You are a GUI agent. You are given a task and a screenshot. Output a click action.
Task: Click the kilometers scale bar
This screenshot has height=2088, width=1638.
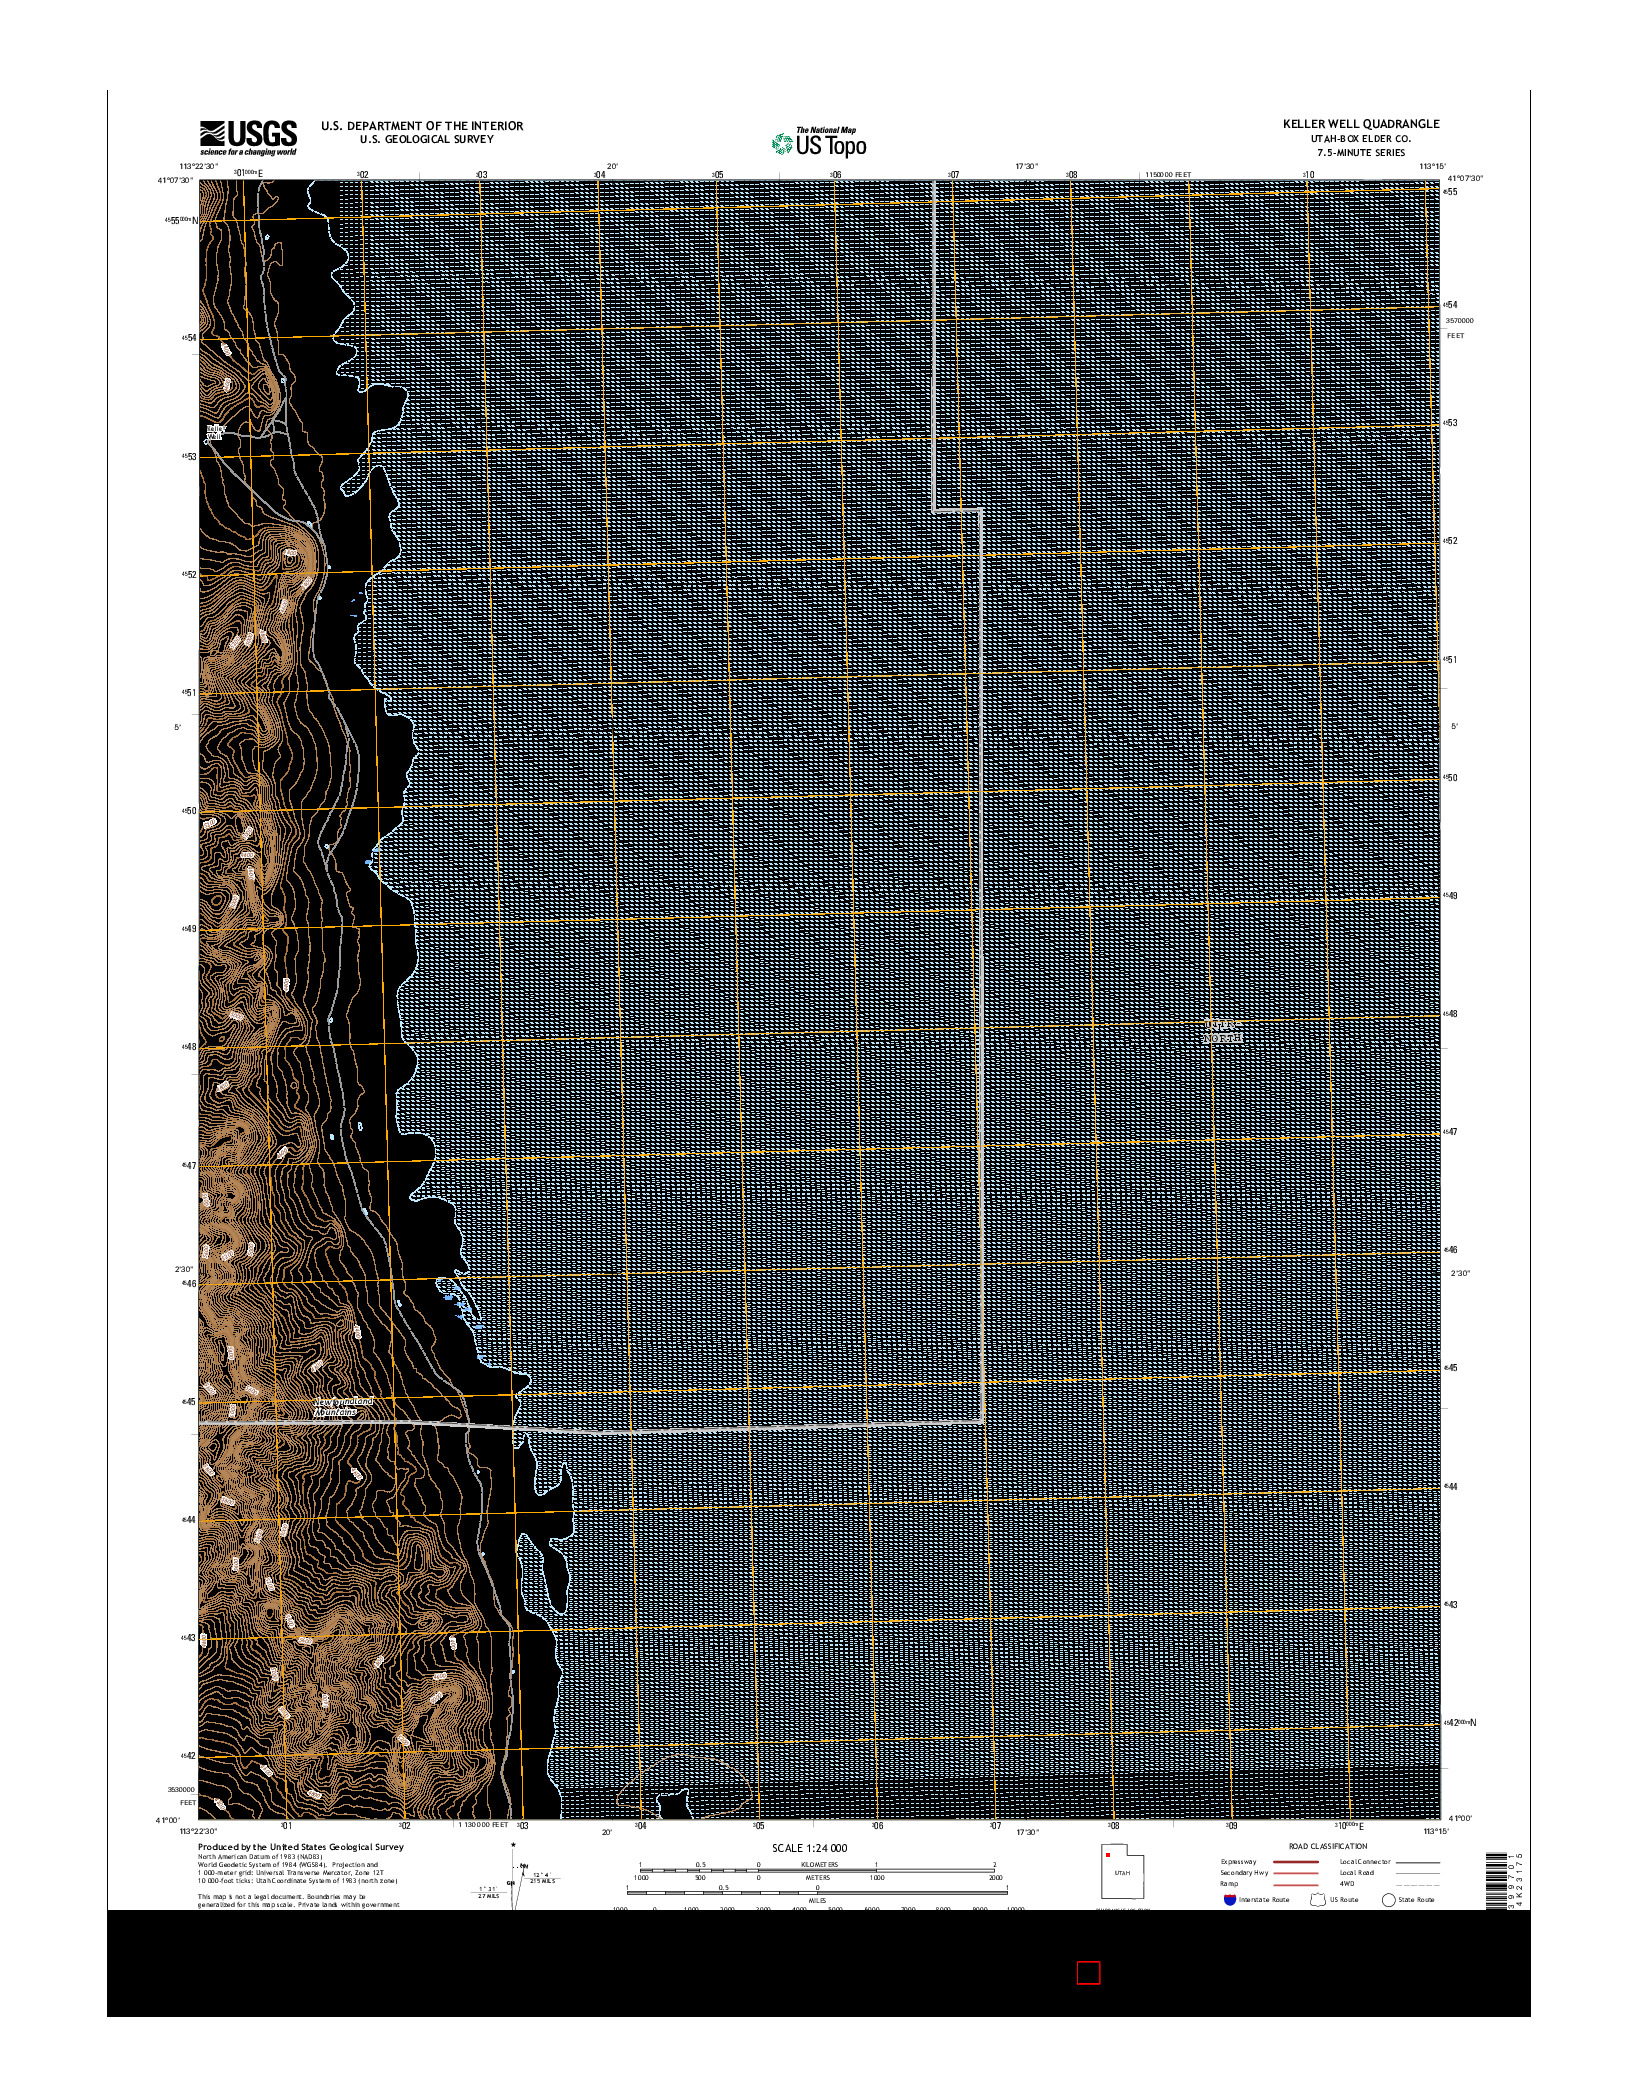pyautogui.click(x=817, y=1866)
